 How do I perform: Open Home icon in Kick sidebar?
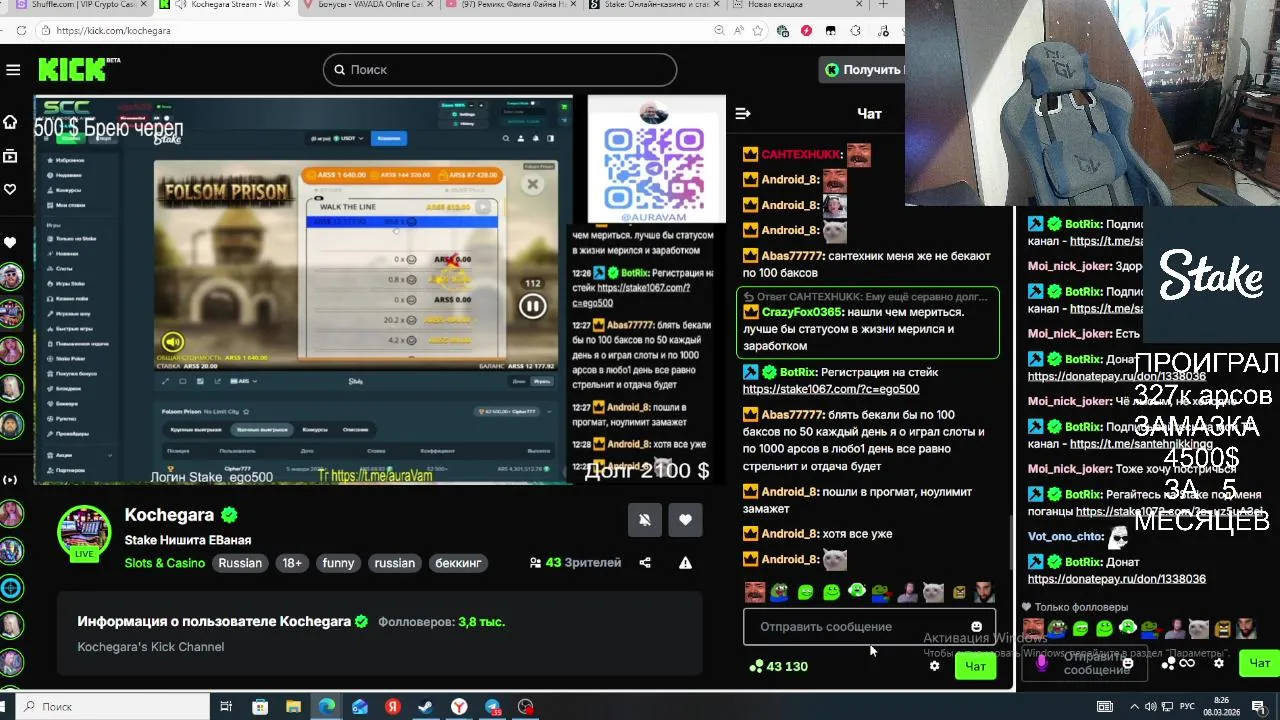coord(10,122)
